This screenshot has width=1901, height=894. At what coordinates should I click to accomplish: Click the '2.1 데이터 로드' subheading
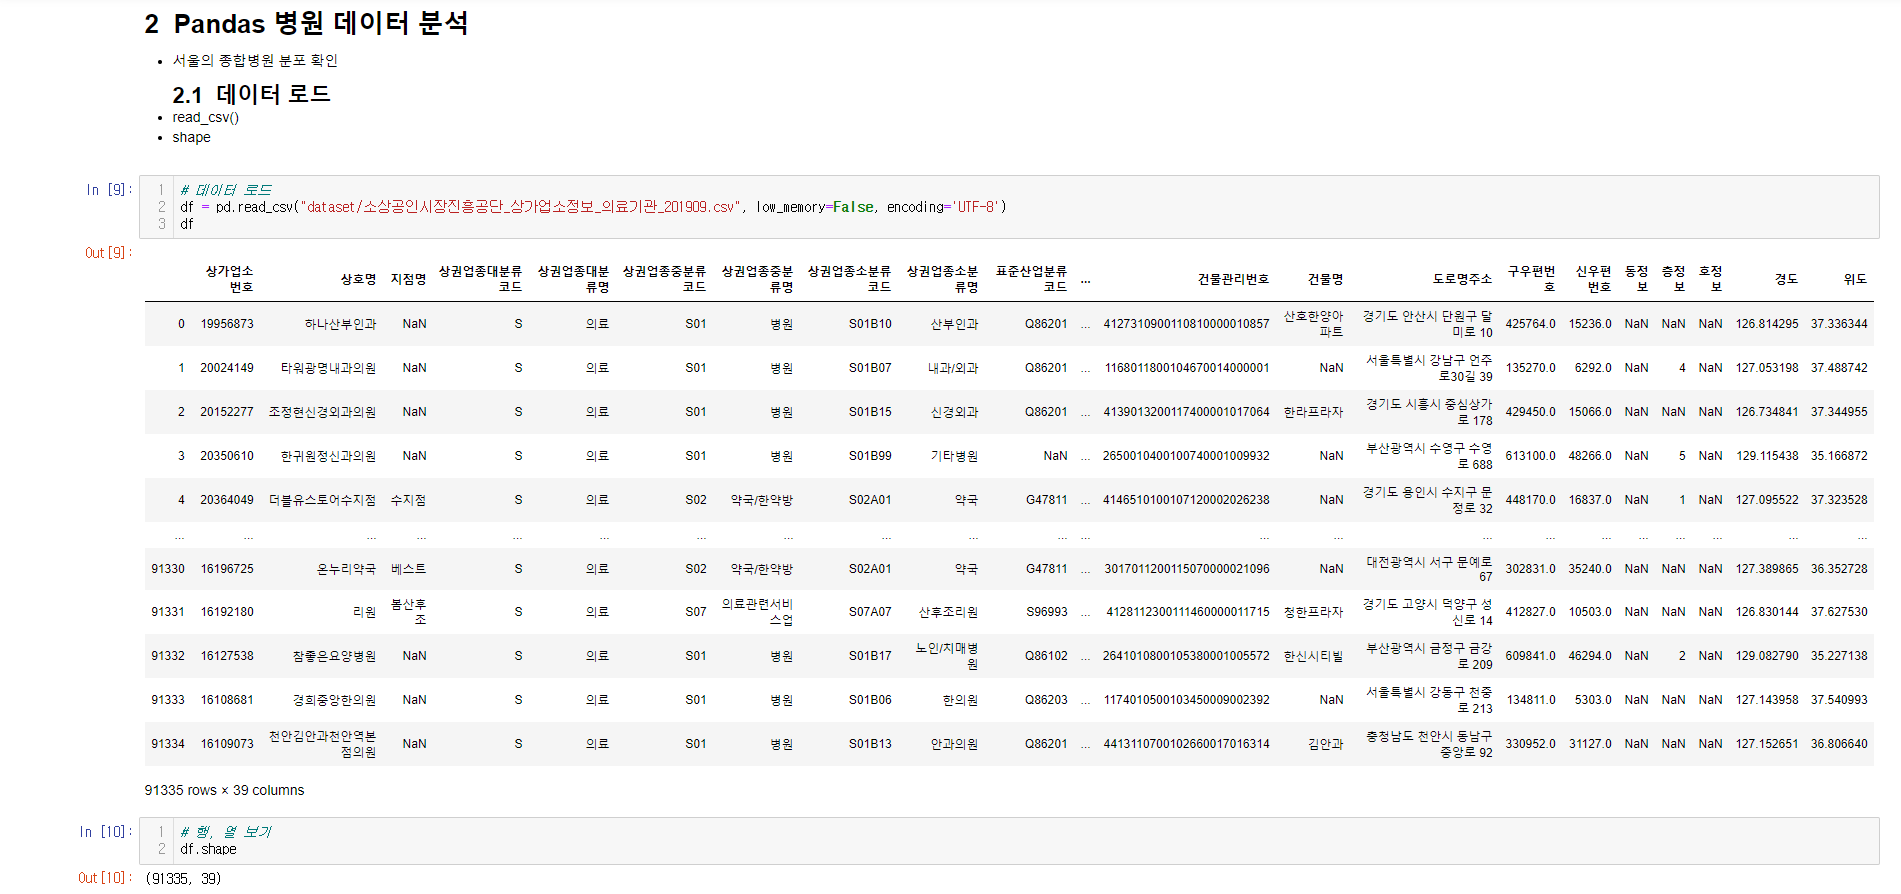coord(251,95)
